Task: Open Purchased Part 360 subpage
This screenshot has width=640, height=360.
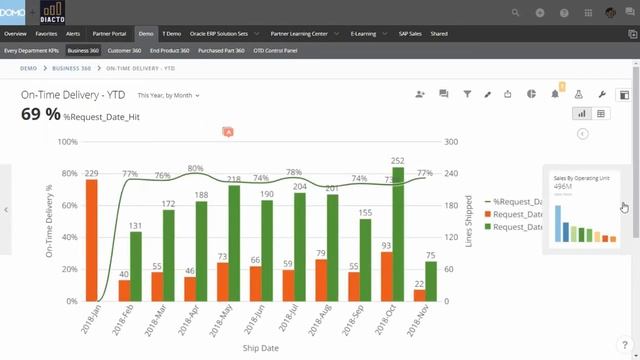Action: 221,51
